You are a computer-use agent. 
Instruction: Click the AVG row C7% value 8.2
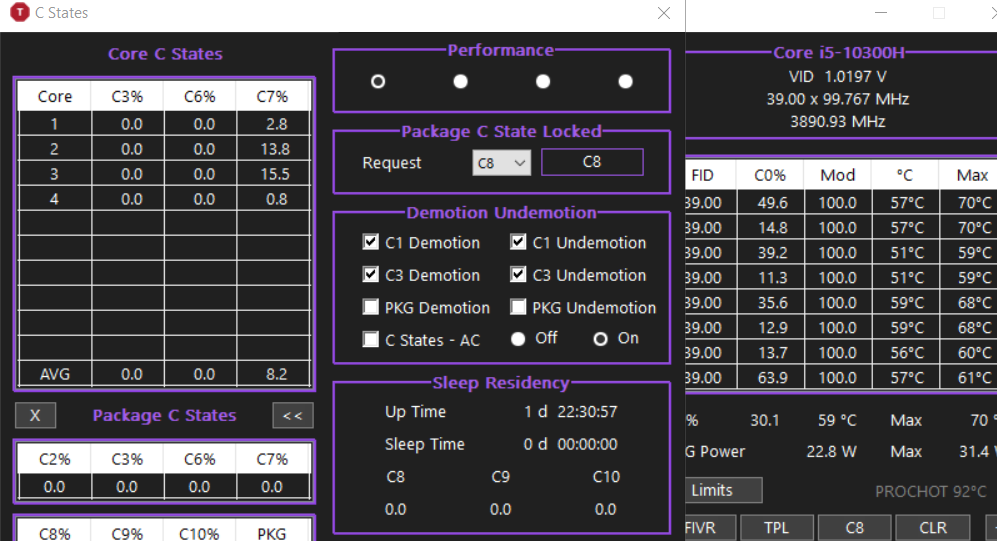coord(277,374)
